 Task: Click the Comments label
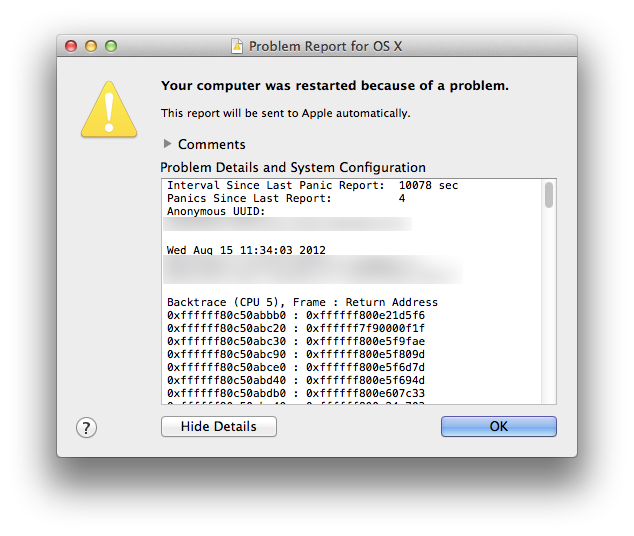(211, 144)
